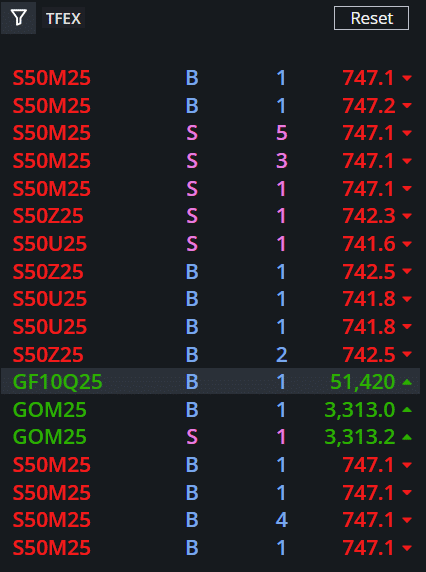
Task: Click the price 747.2 on S50M25
Action: (369, 105)
